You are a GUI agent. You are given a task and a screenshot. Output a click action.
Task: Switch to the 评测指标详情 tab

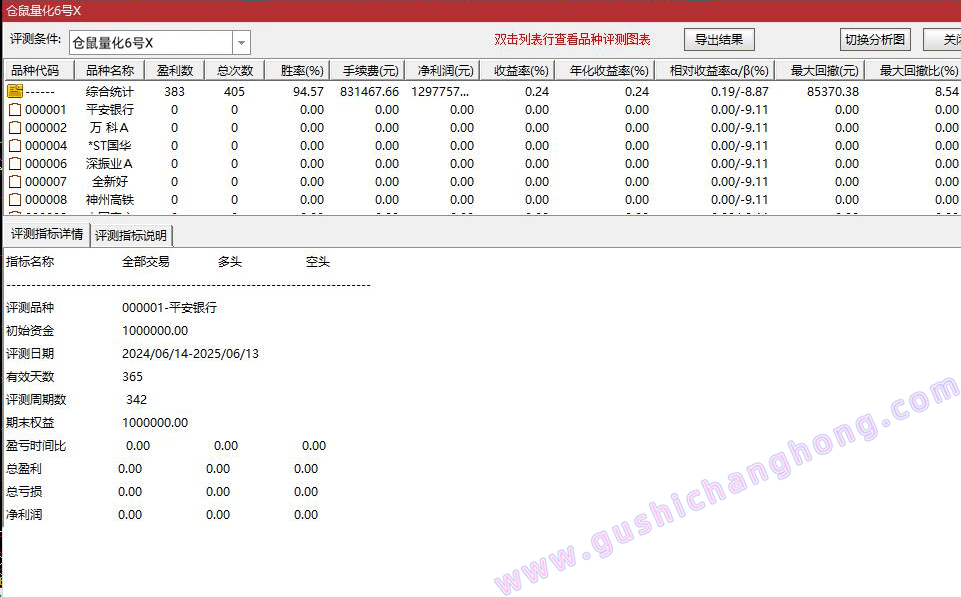[x=47, y=234]
